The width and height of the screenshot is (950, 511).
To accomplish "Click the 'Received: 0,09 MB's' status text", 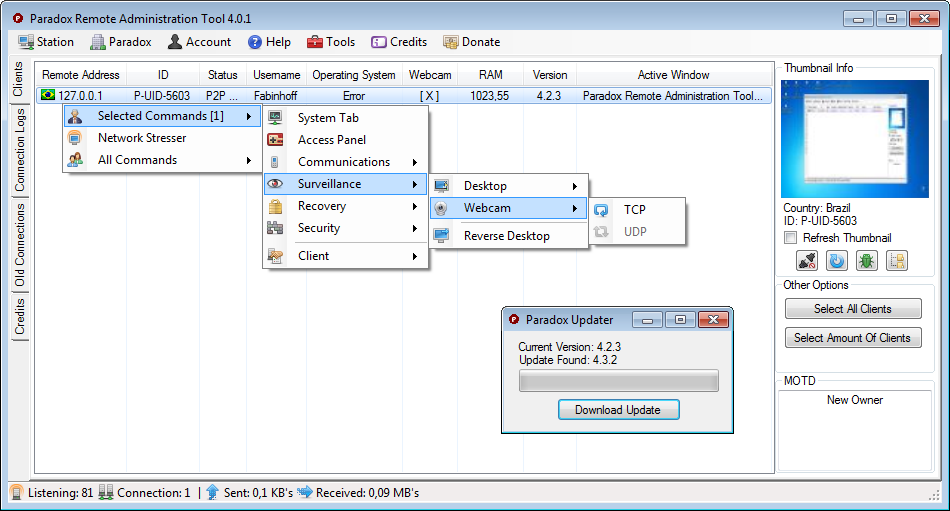I will point(367,492).
